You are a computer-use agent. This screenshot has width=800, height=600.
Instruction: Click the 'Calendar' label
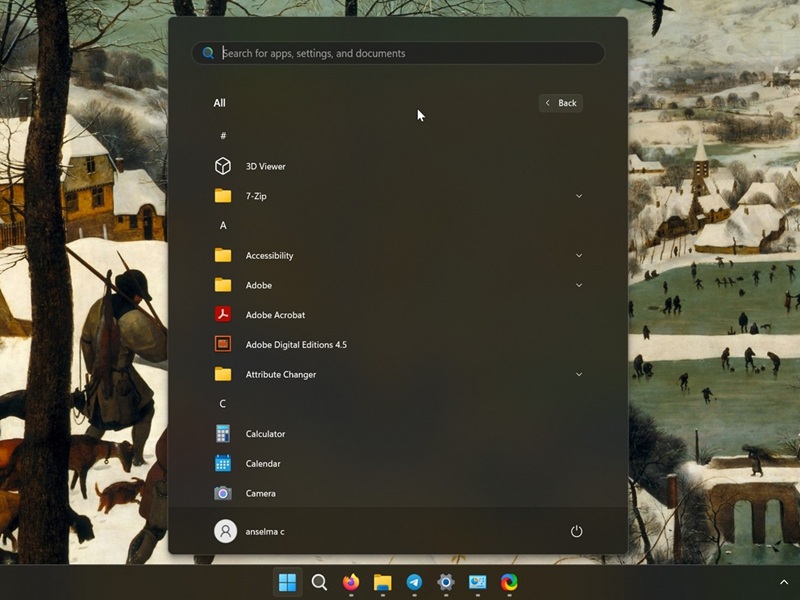point(263,463)
